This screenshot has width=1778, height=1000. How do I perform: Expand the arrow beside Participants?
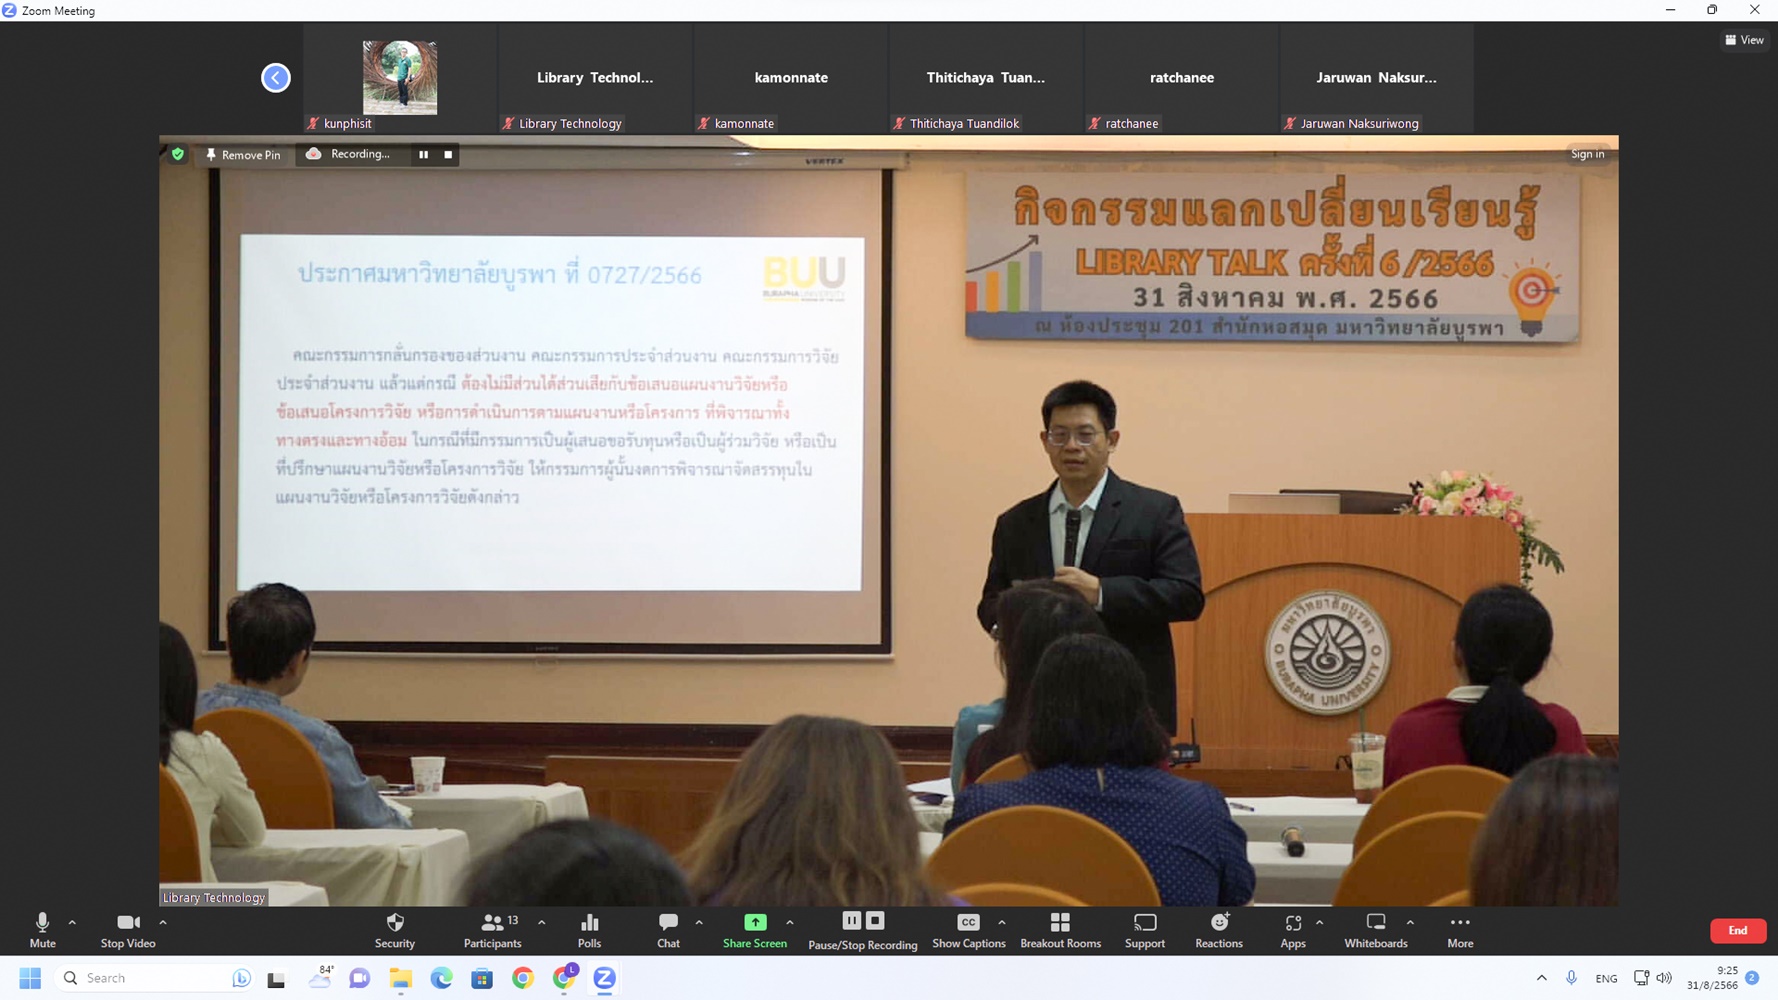coord(542,922)
